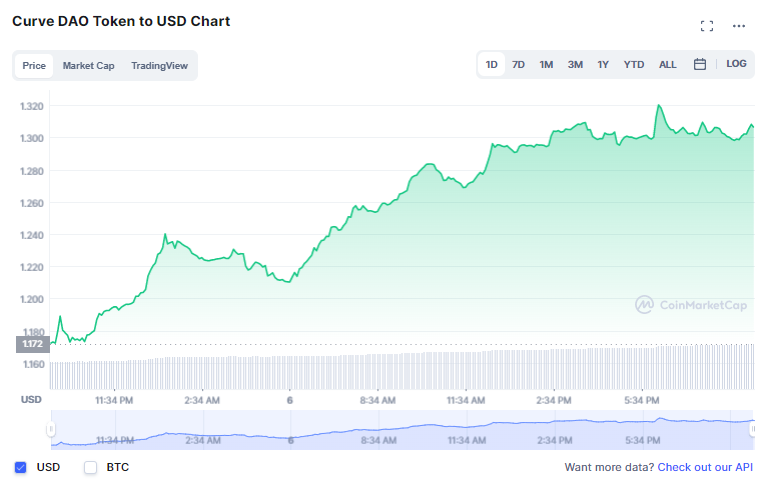Switch to the Price tab
This screenshot has width=772, height=492.
click(34, 66)
